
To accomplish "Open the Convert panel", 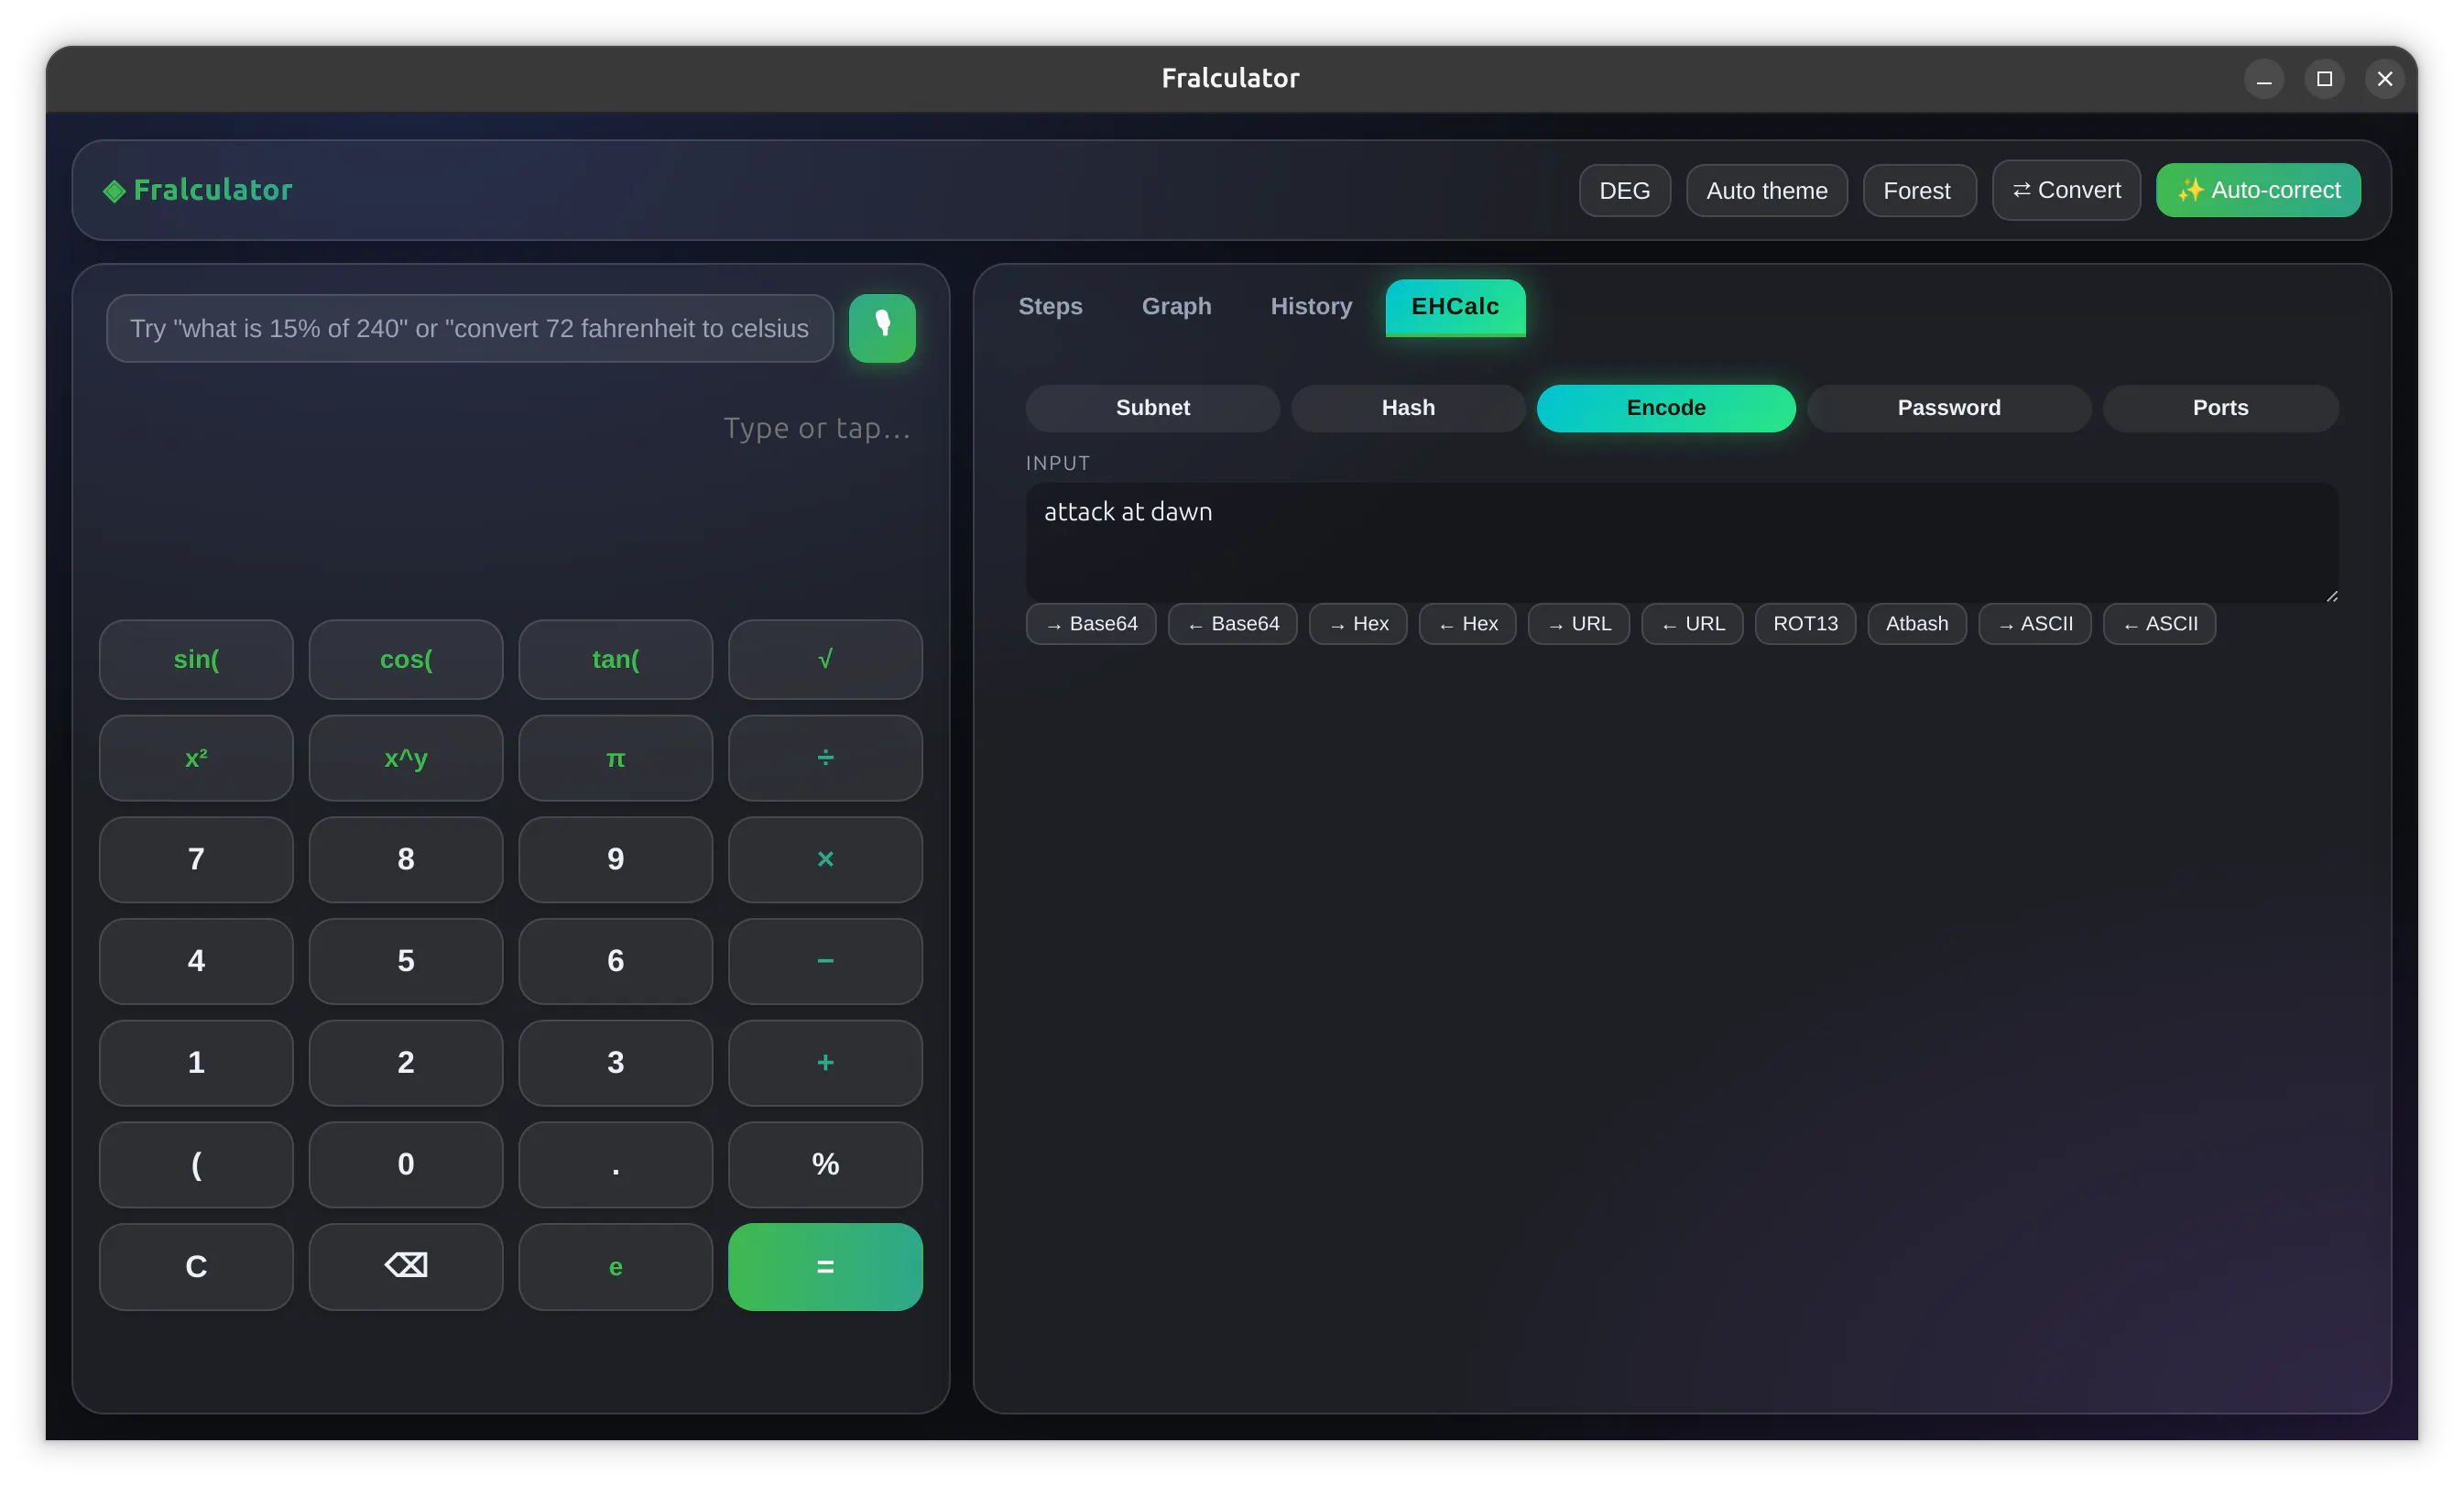I will click(x=2066, y=190).
